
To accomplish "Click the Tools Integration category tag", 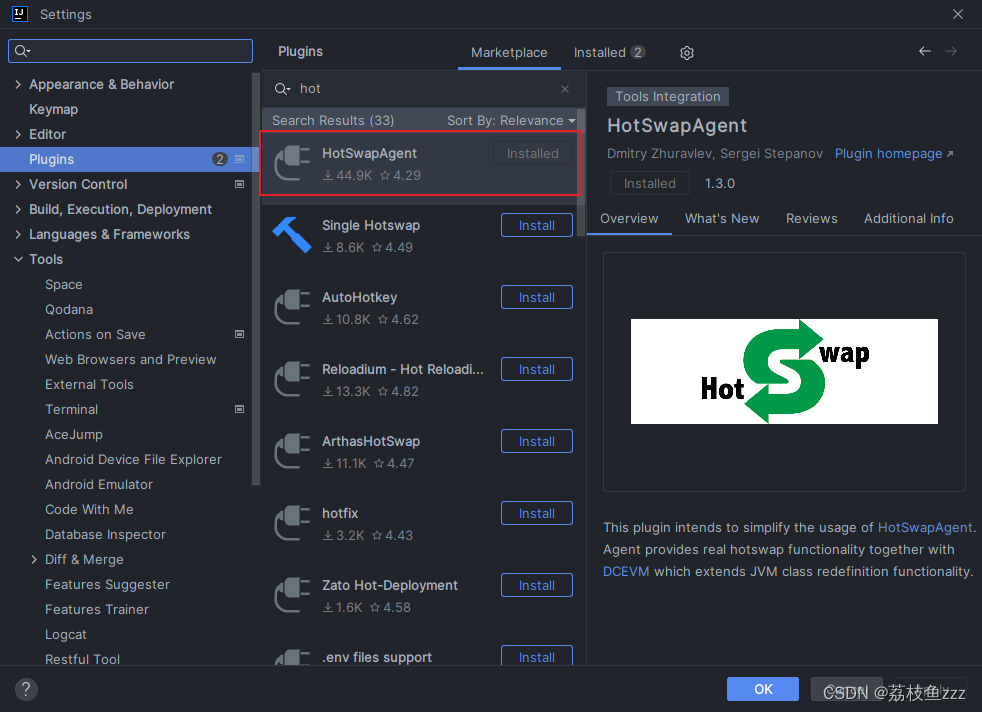I will coord(668,96).
